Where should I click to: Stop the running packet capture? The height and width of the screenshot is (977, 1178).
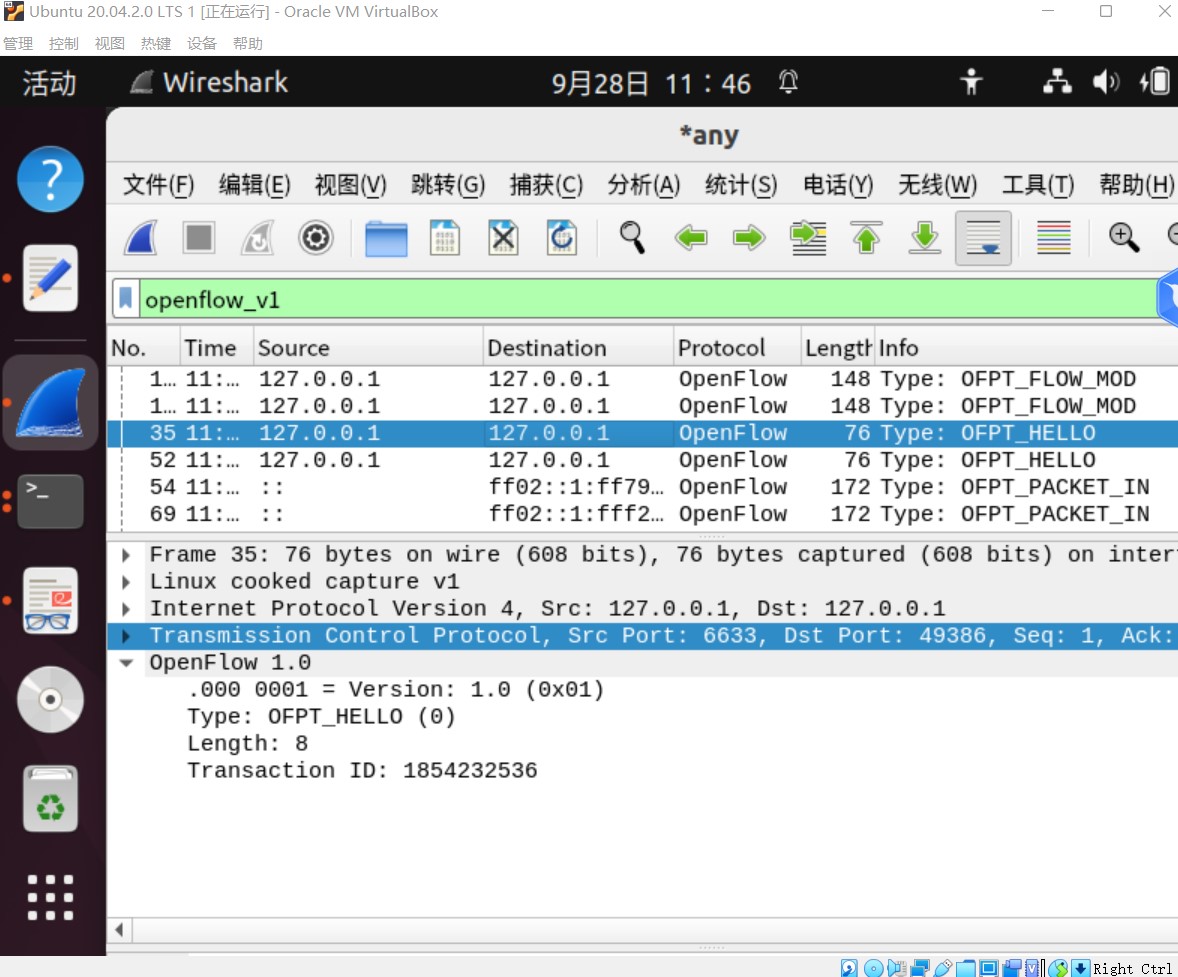tap(198, 238)
